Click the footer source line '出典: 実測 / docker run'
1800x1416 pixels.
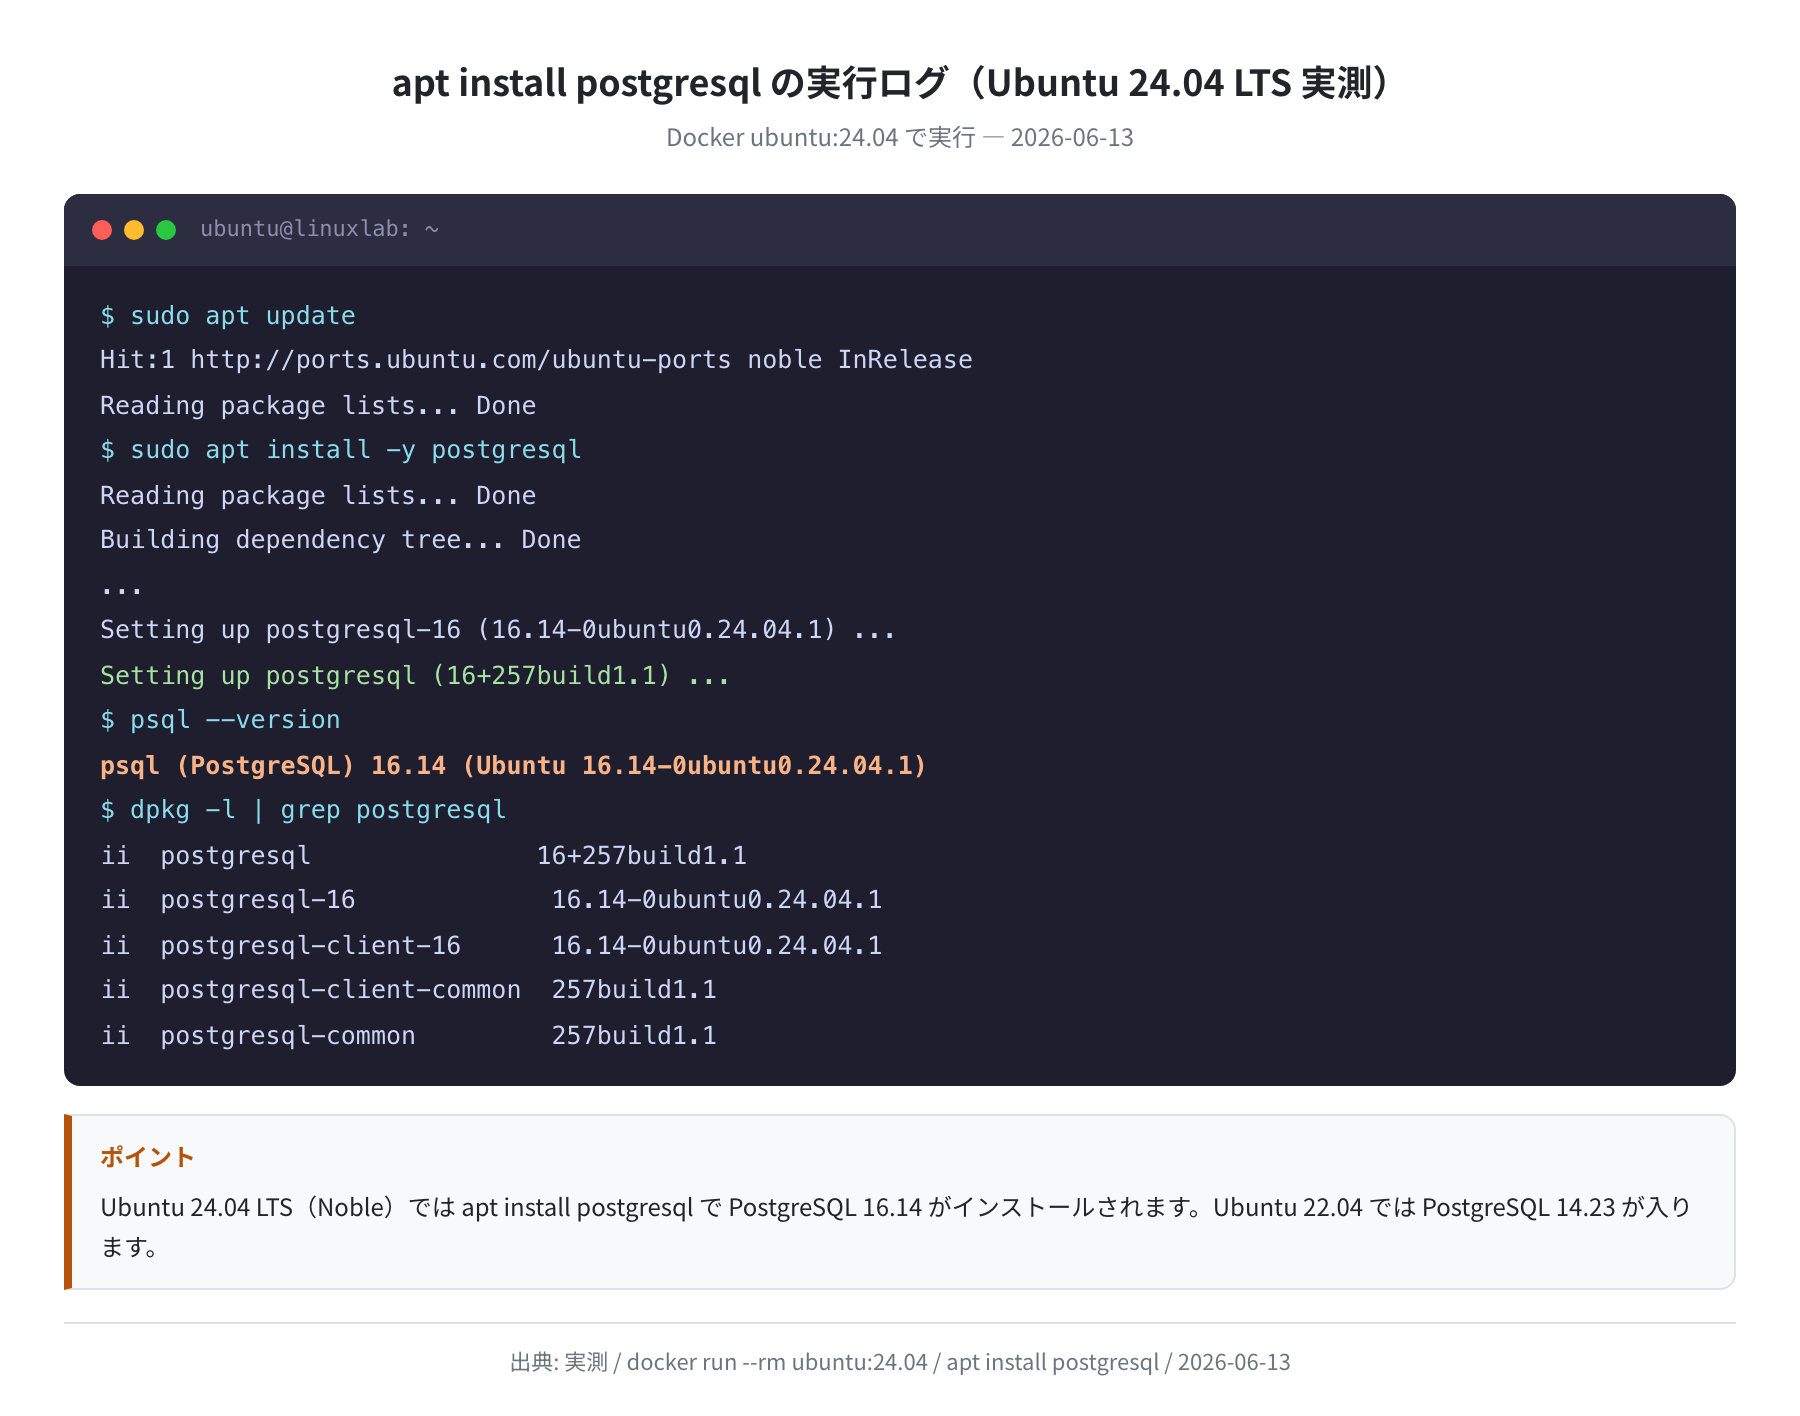coord(900,1362)
